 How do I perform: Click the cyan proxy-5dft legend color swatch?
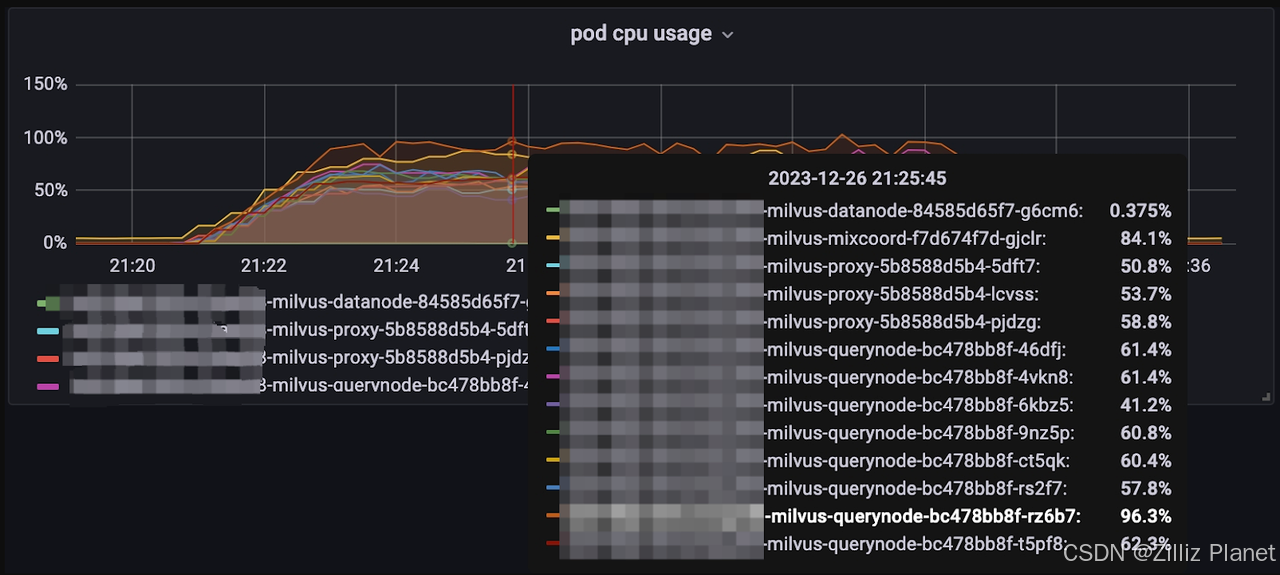[x=47, y=330]
